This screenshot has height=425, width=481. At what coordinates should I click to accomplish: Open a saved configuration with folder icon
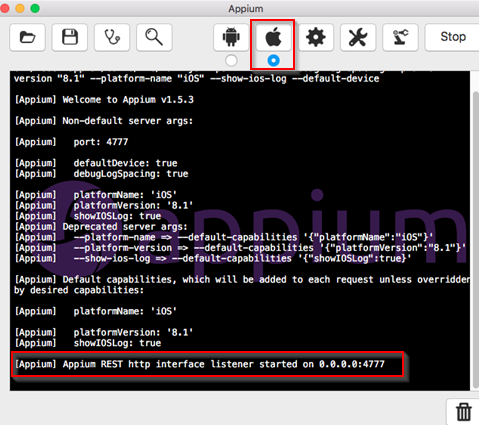(27, 37)
